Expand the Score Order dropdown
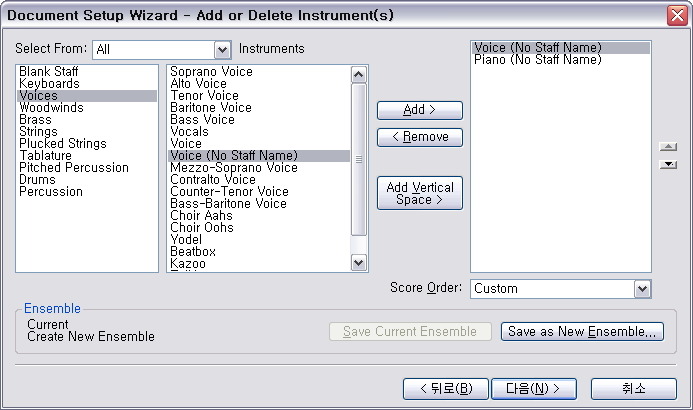The width and height of the screenshot is (693, 410). (x=642, y=289)
